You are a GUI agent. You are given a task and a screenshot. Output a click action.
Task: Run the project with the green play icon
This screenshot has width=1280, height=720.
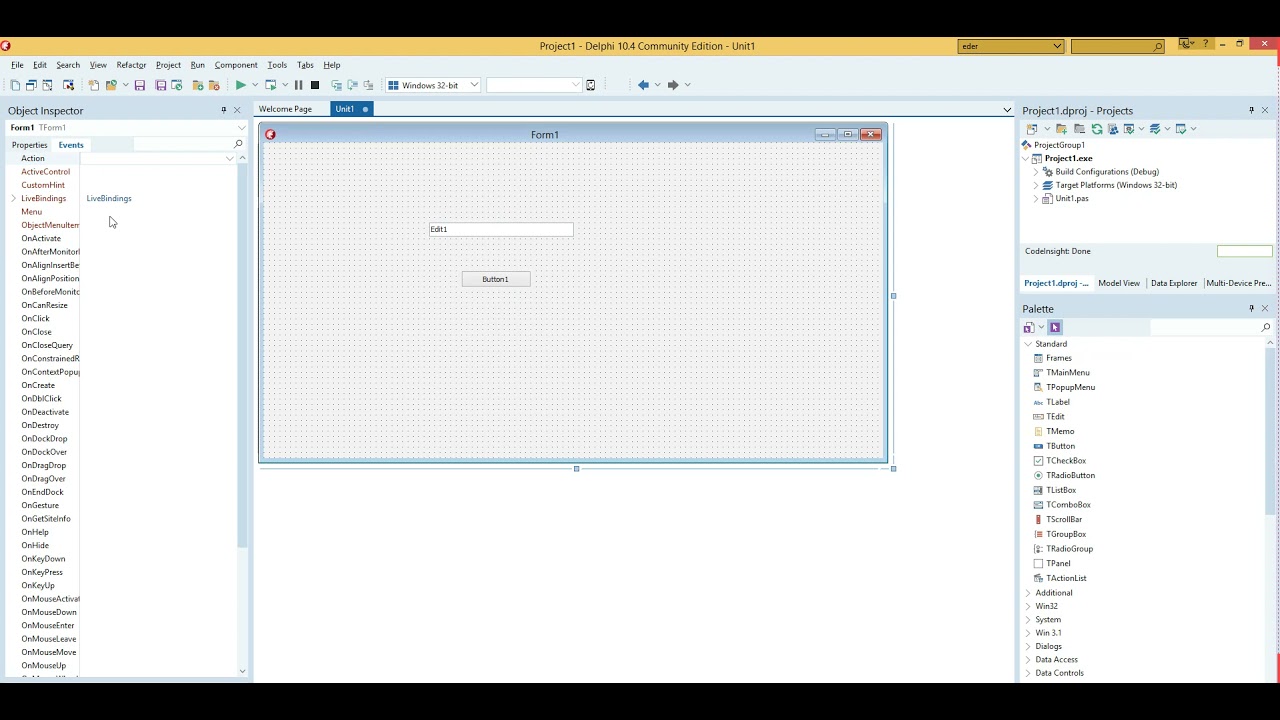(x=240, y=85)
